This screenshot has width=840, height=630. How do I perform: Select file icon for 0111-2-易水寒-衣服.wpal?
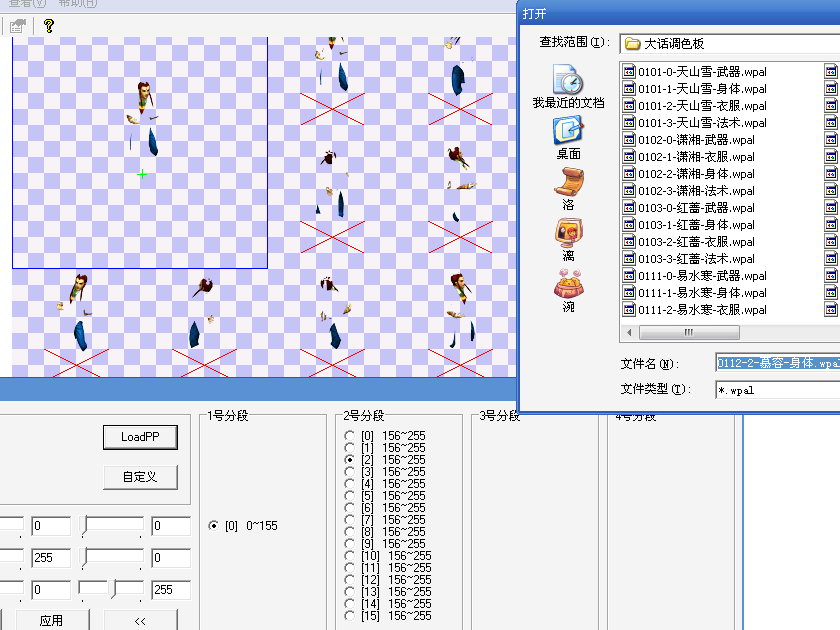tap(629, 310)
